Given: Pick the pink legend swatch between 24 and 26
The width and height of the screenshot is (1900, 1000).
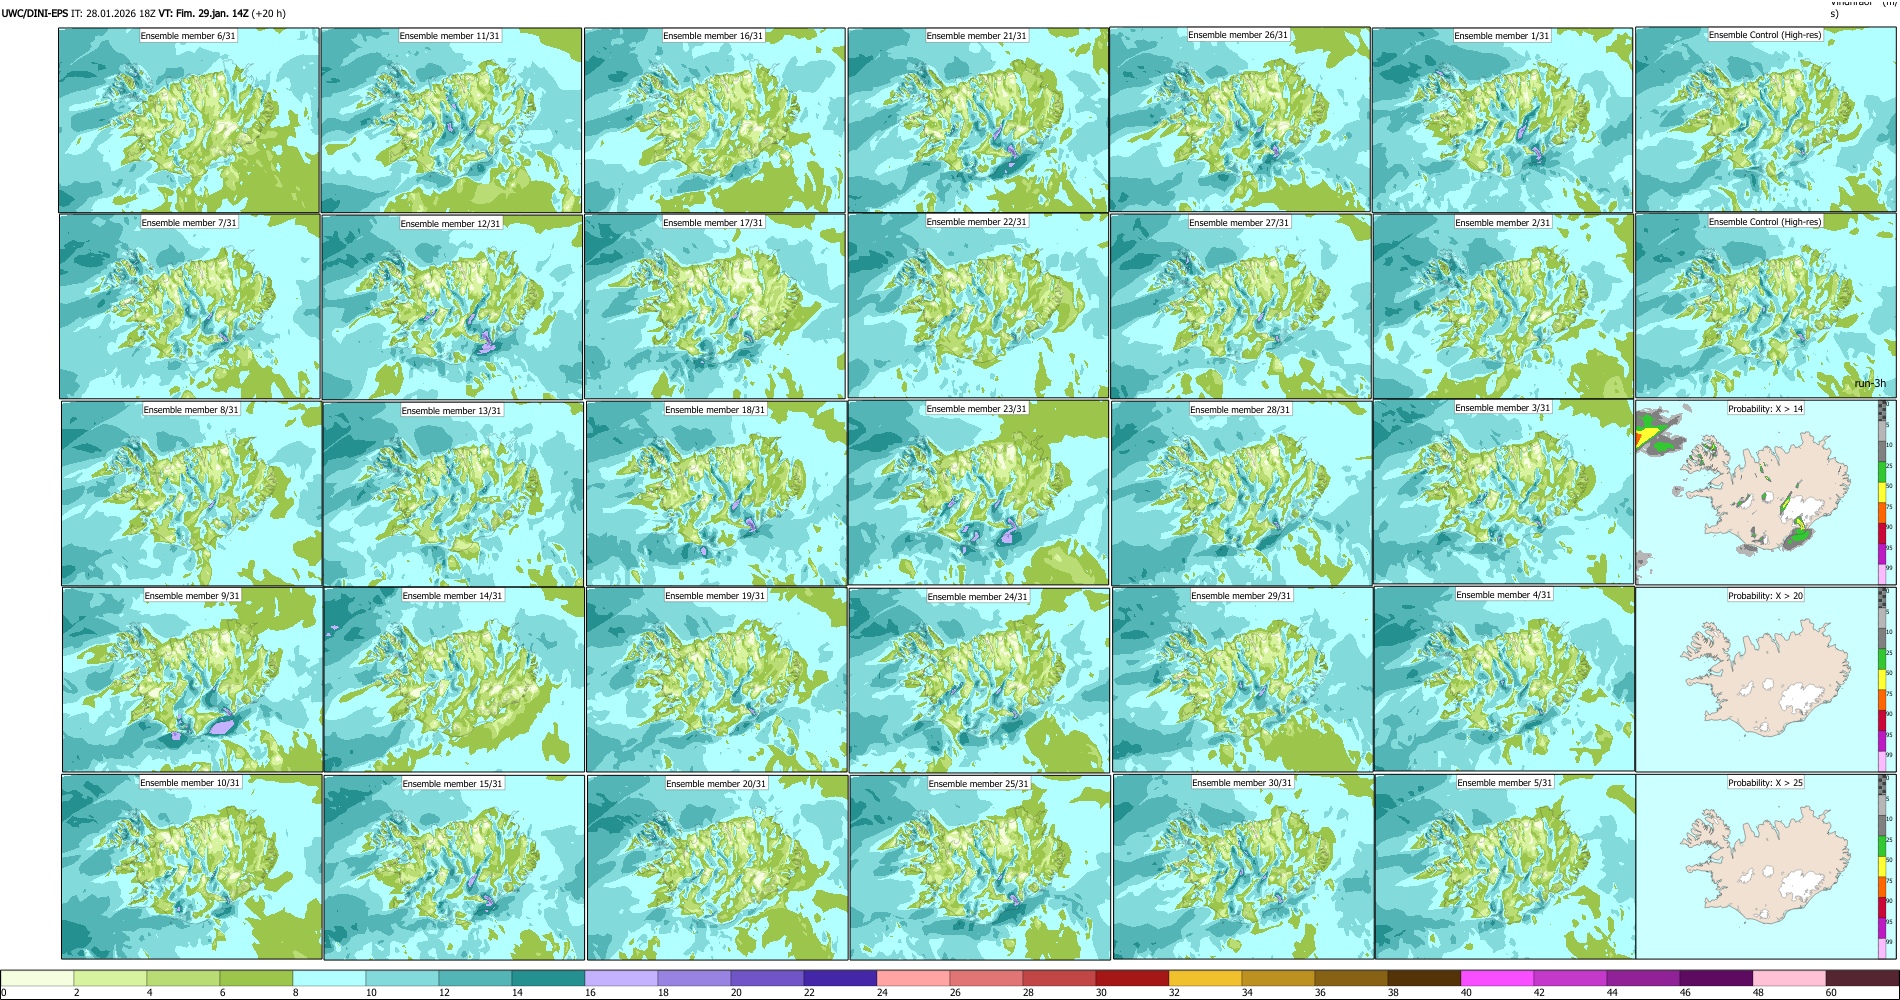Looking at the screenshot, I should pos(913,978).
